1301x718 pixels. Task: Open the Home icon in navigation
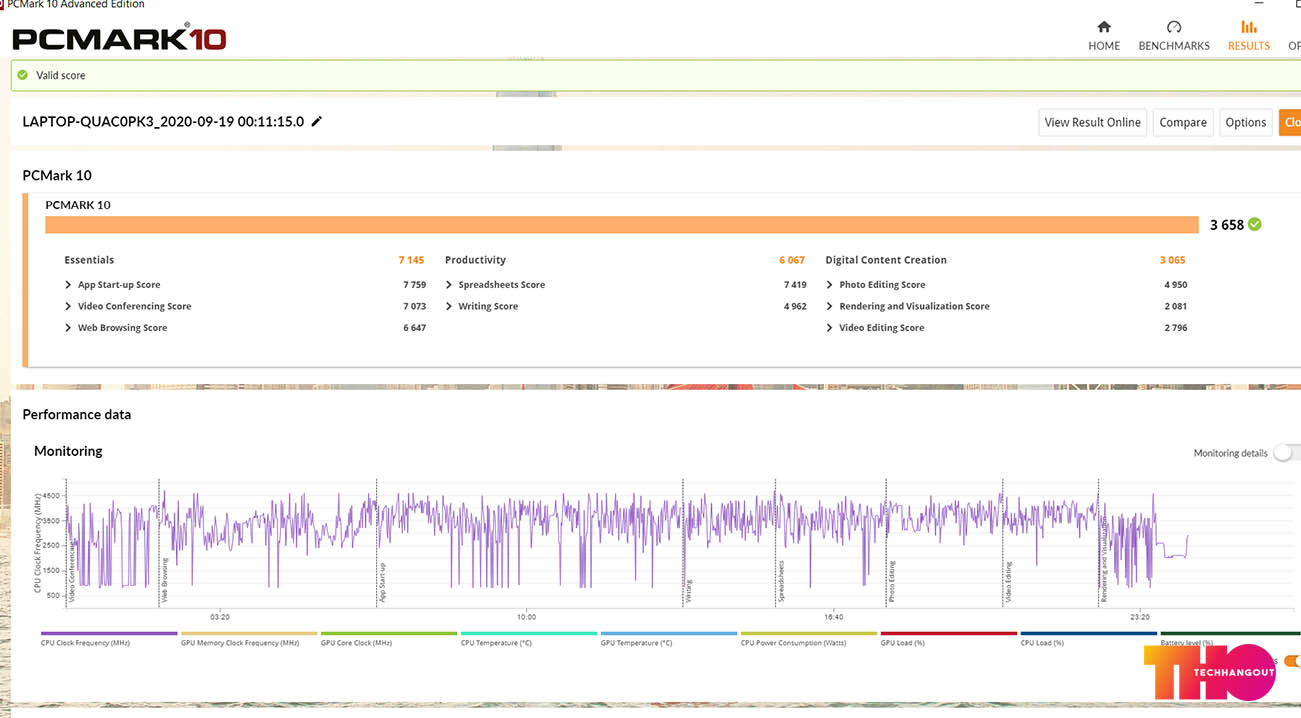pos(1104,27)
